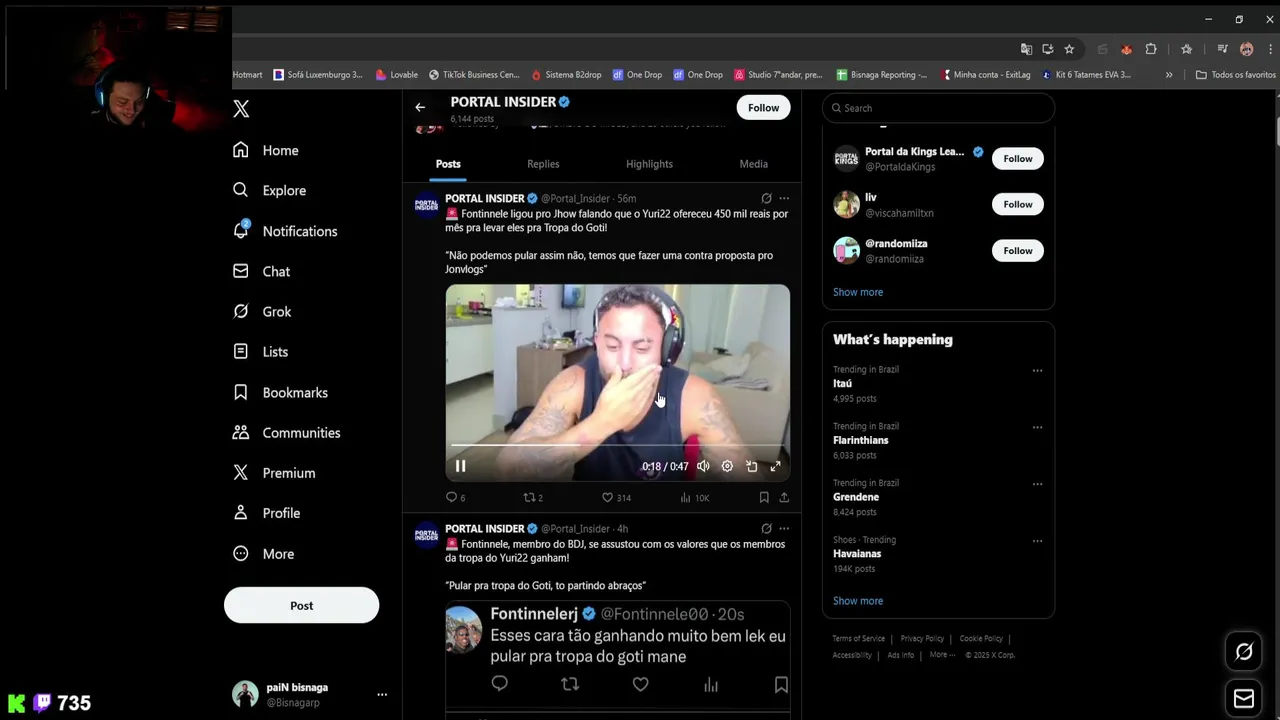Image resolution: width=1280 pixels, height=720 pixels.
Task: Seek on the video progress bar
Action: 617,445
